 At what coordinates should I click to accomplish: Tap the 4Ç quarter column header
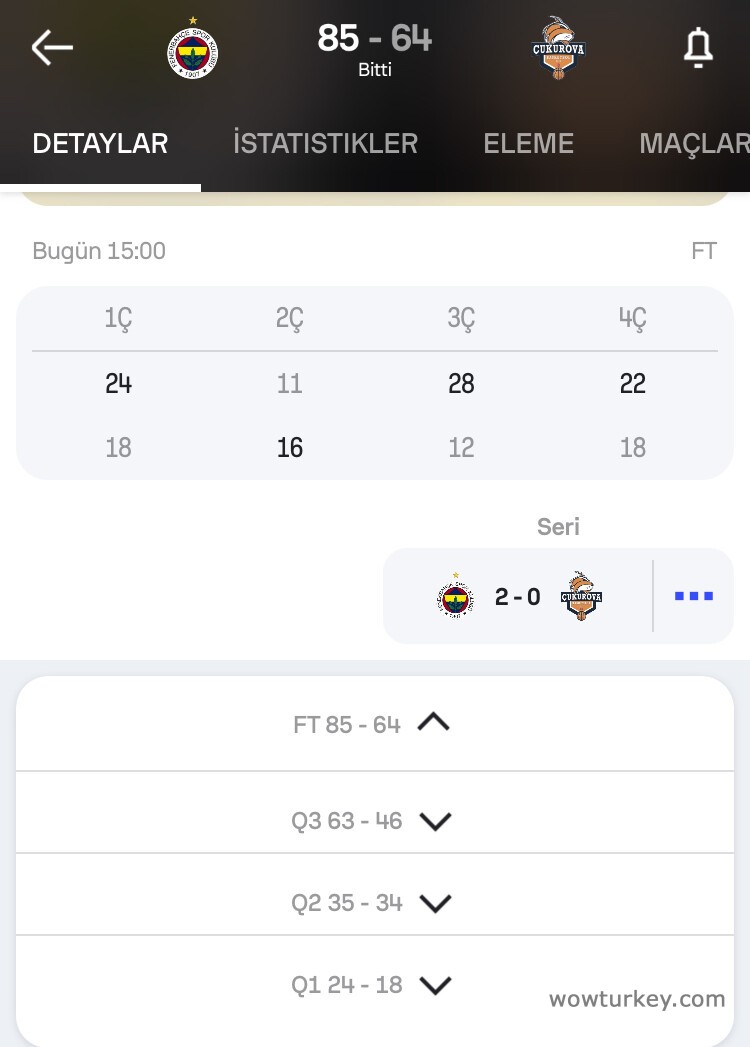[x=632, y=318]
